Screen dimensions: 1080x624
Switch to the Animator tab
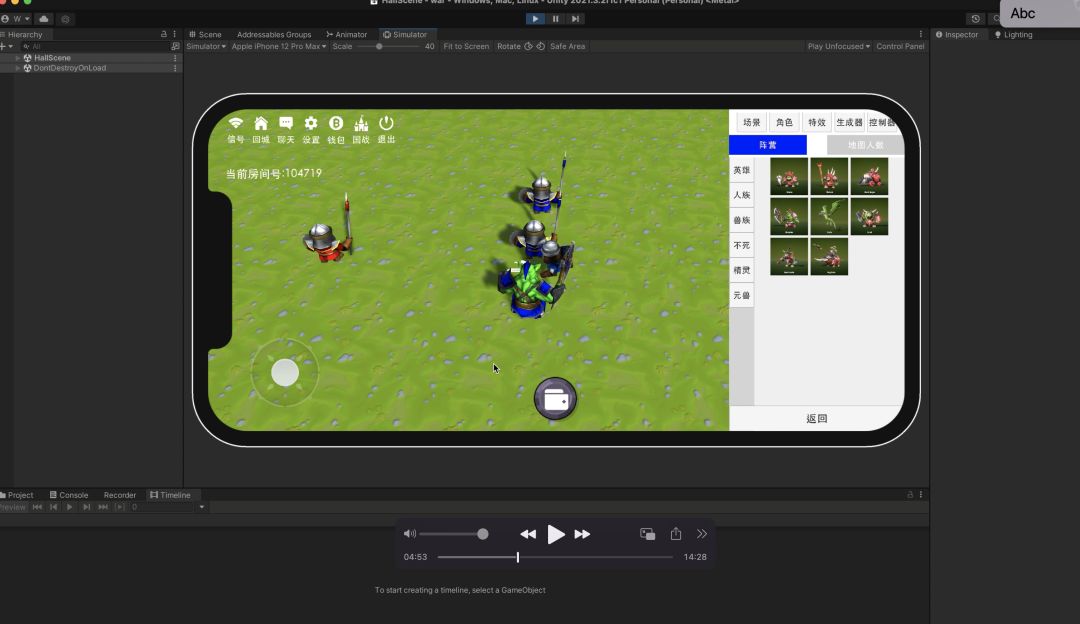[346, 34]
